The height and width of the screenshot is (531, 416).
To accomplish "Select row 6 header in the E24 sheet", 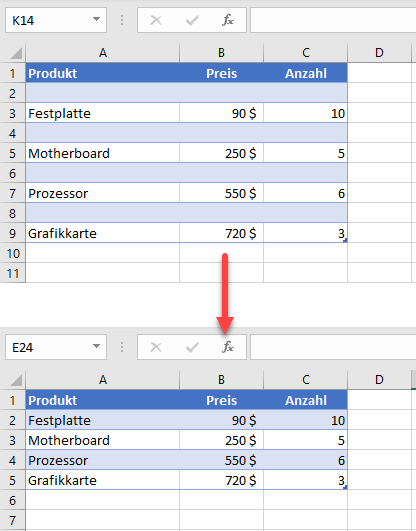I will (13, 500).
